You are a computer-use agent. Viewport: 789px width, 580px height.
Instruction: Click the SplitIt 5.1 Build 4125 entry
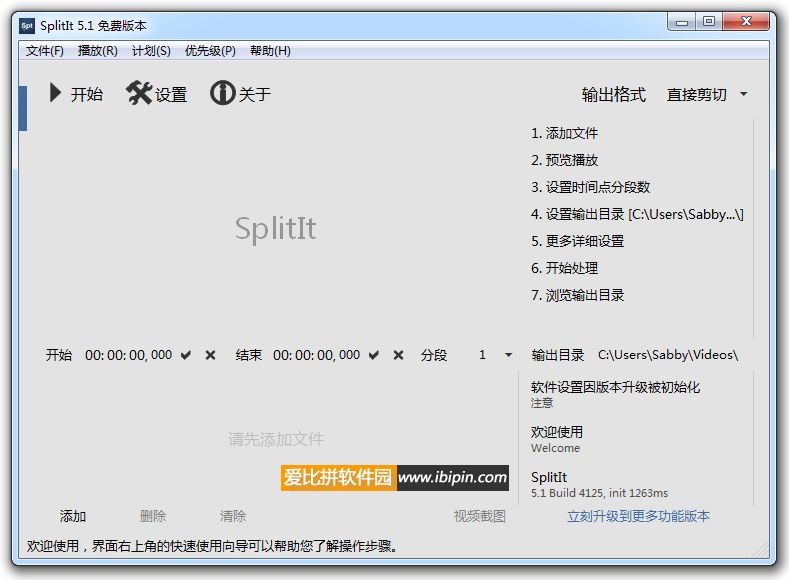[x=599, y=484]
